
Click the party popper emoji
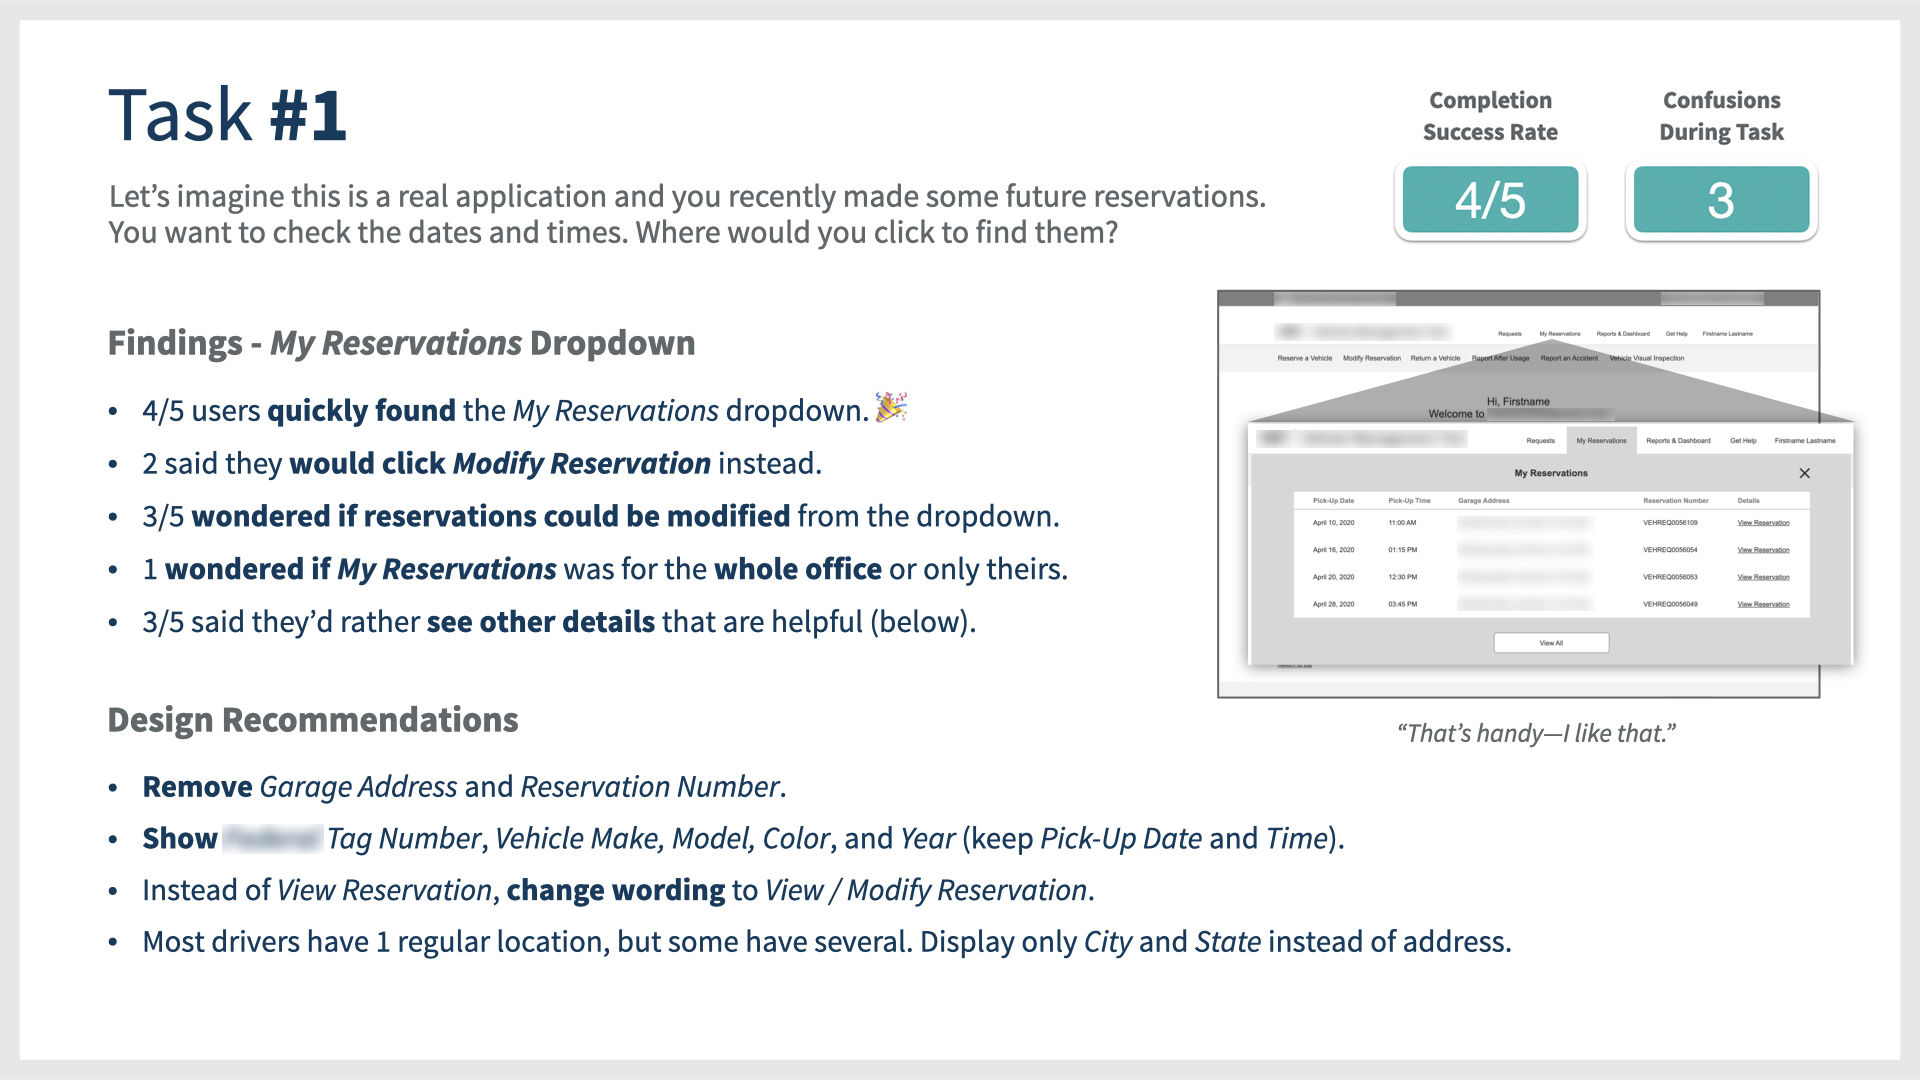[890, 407]
